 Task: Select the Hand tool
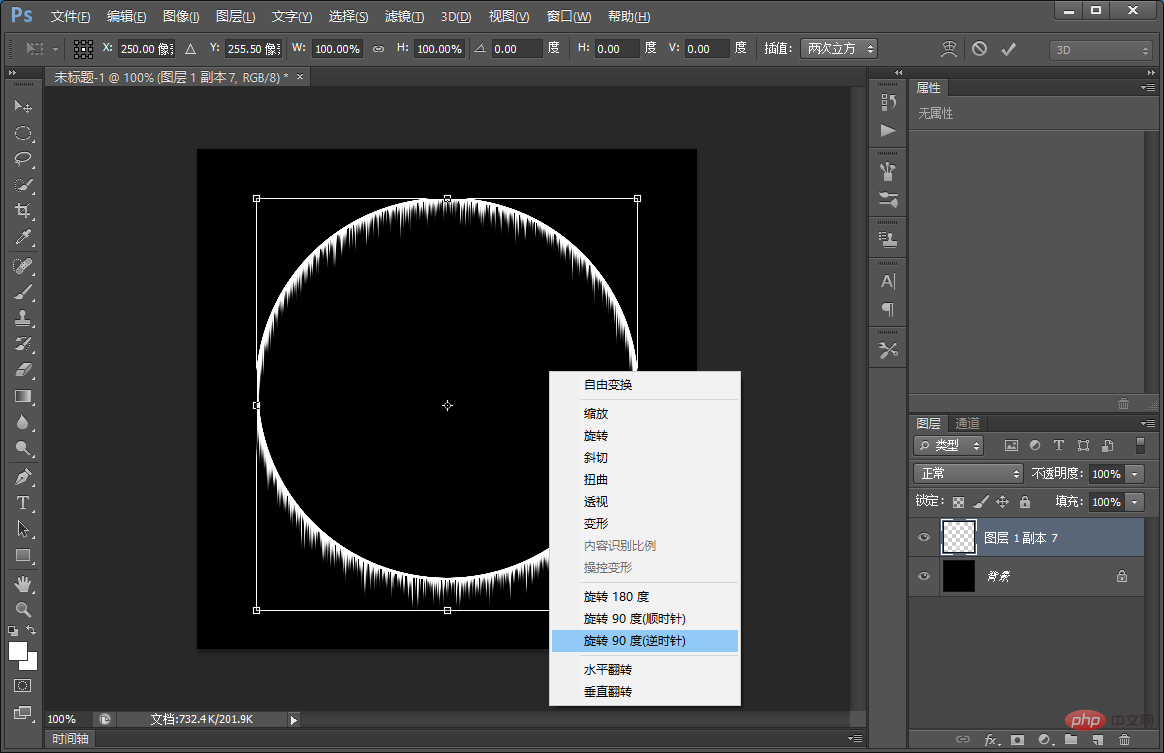(23, 583)
